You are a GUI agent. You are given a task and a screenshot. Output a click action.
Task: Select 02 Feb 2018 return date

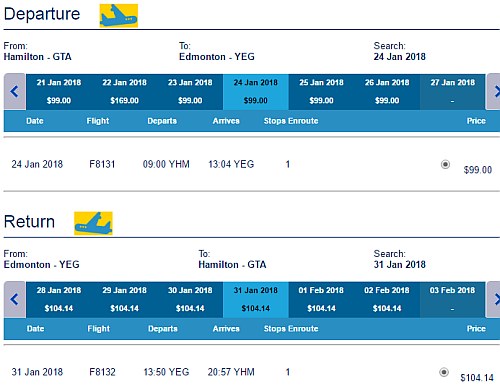[387, 299]
